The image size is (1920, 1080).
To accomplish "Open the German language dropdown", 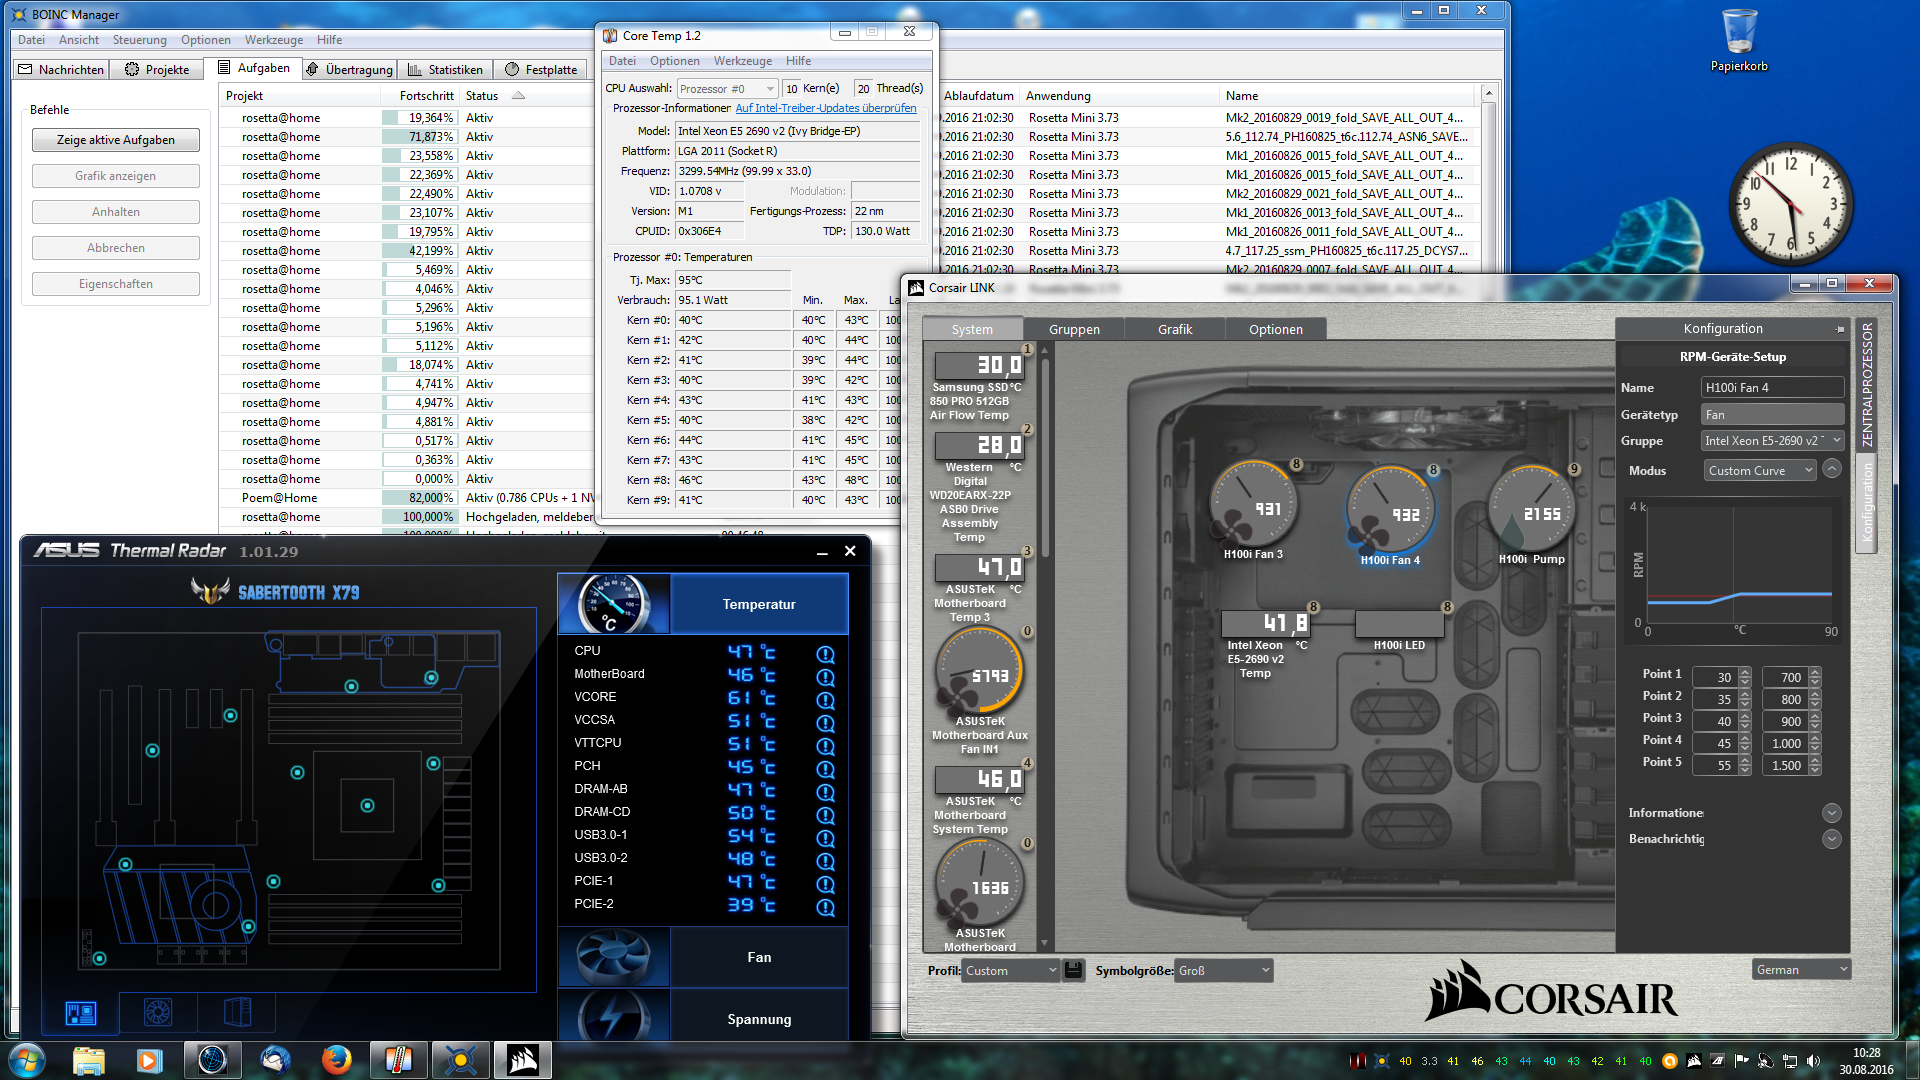I will [x=1802, y=969].
